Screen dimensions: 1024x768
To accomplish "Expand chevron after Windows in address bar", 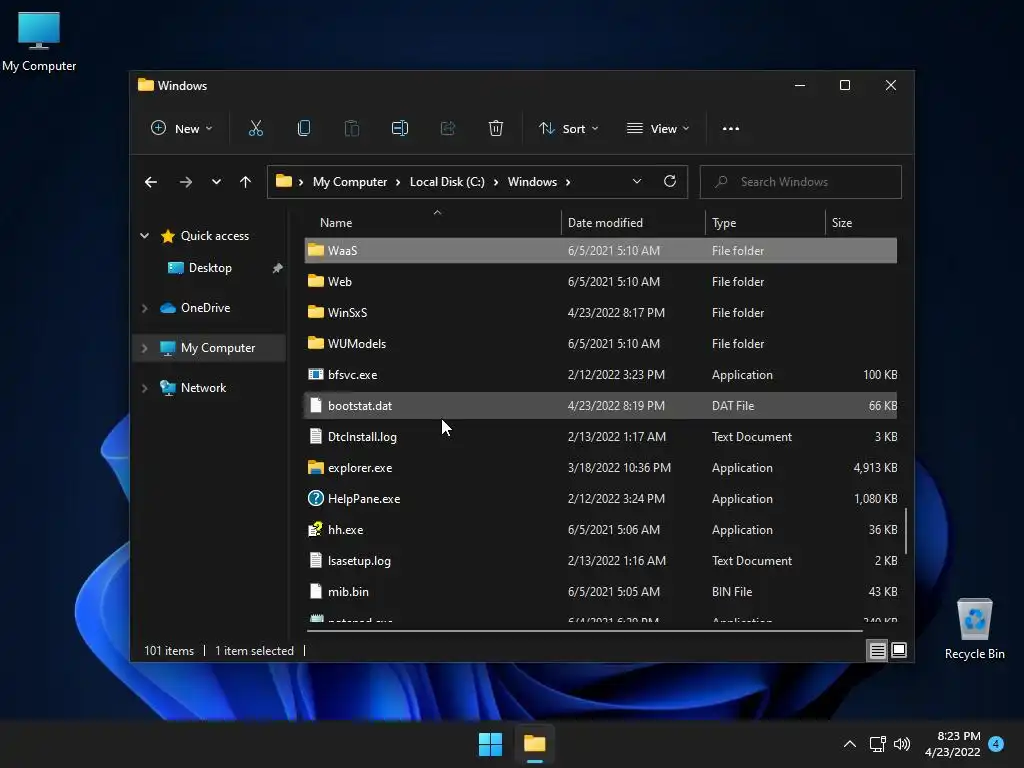I will (568, 182).
